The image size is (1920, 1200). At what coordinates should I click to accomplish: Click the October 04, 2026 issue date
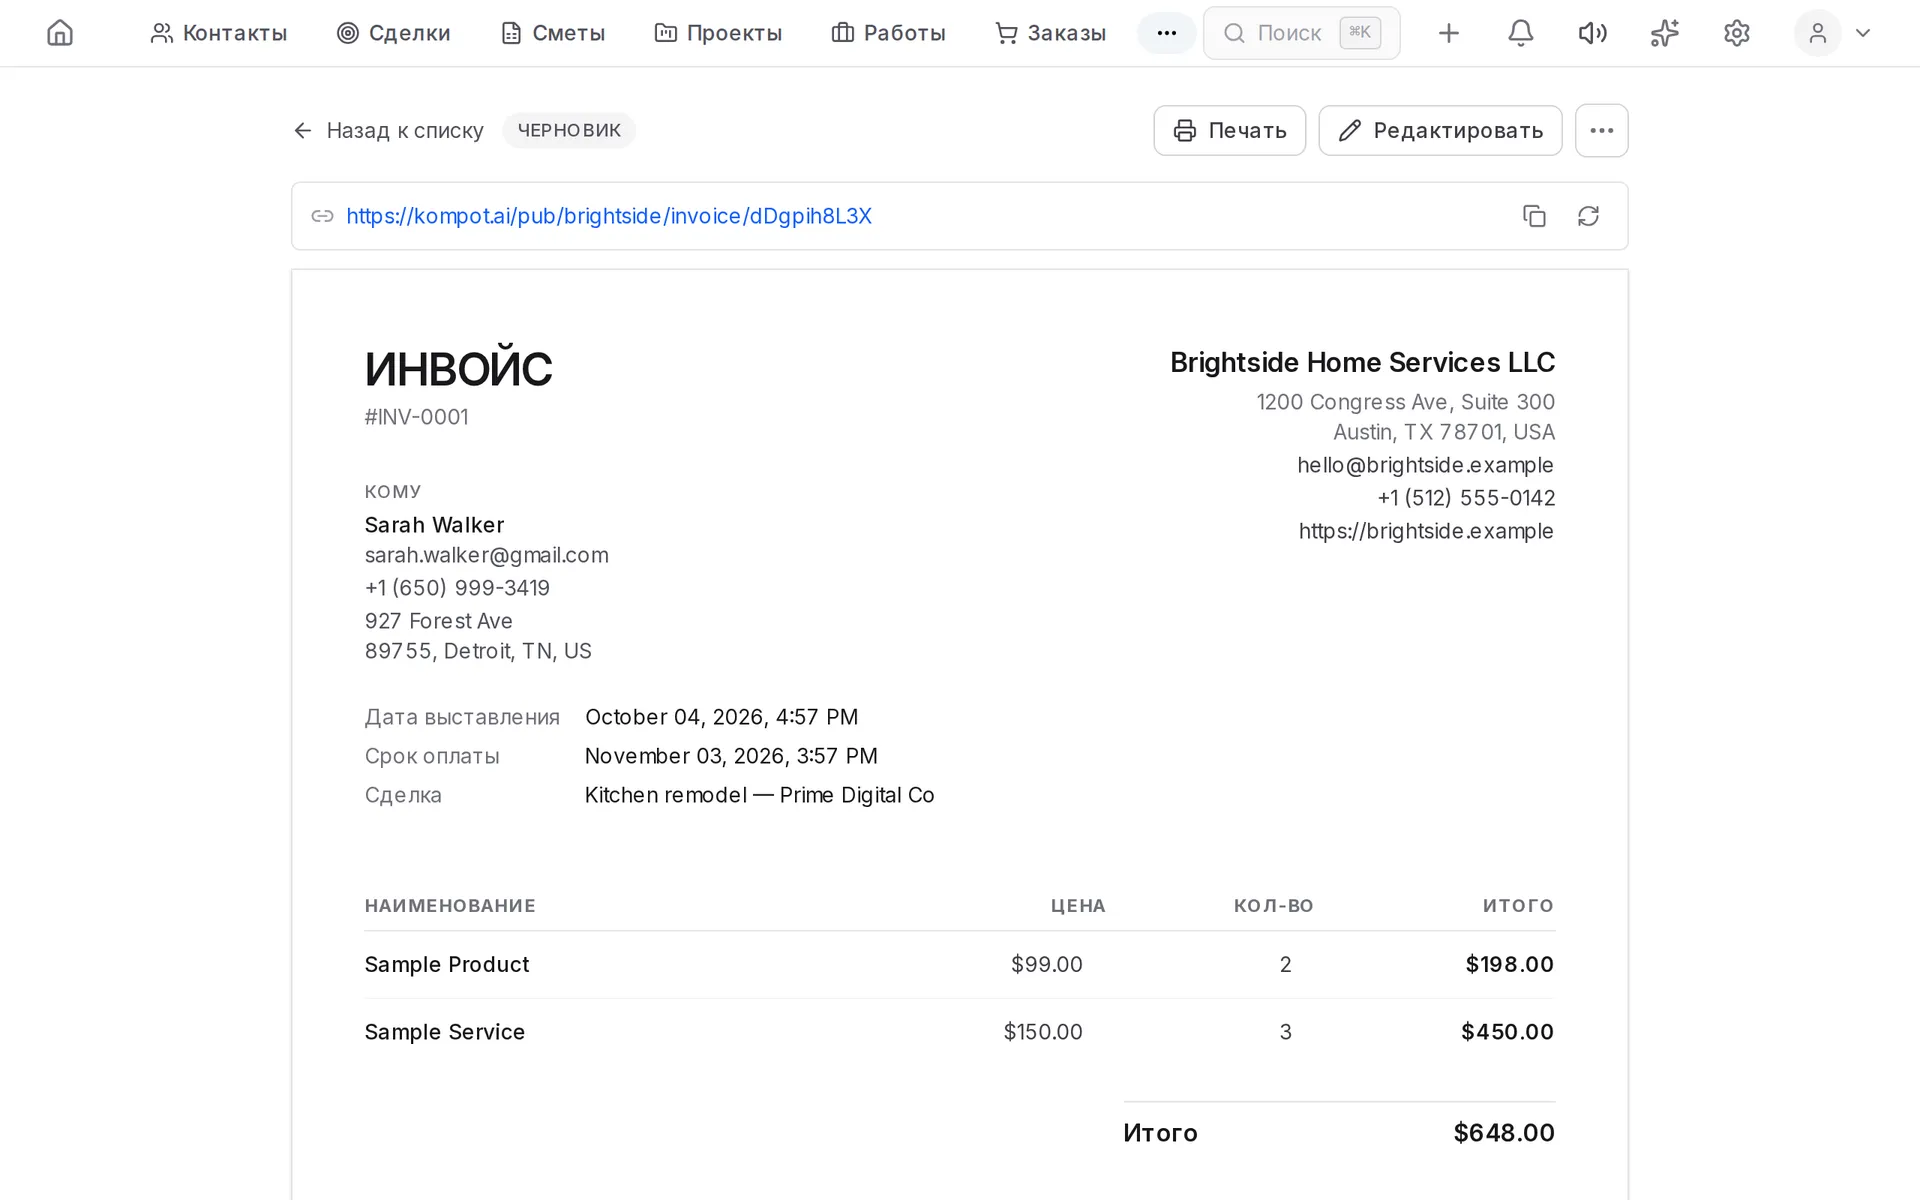pyautogui.click(x=721, y=717)
